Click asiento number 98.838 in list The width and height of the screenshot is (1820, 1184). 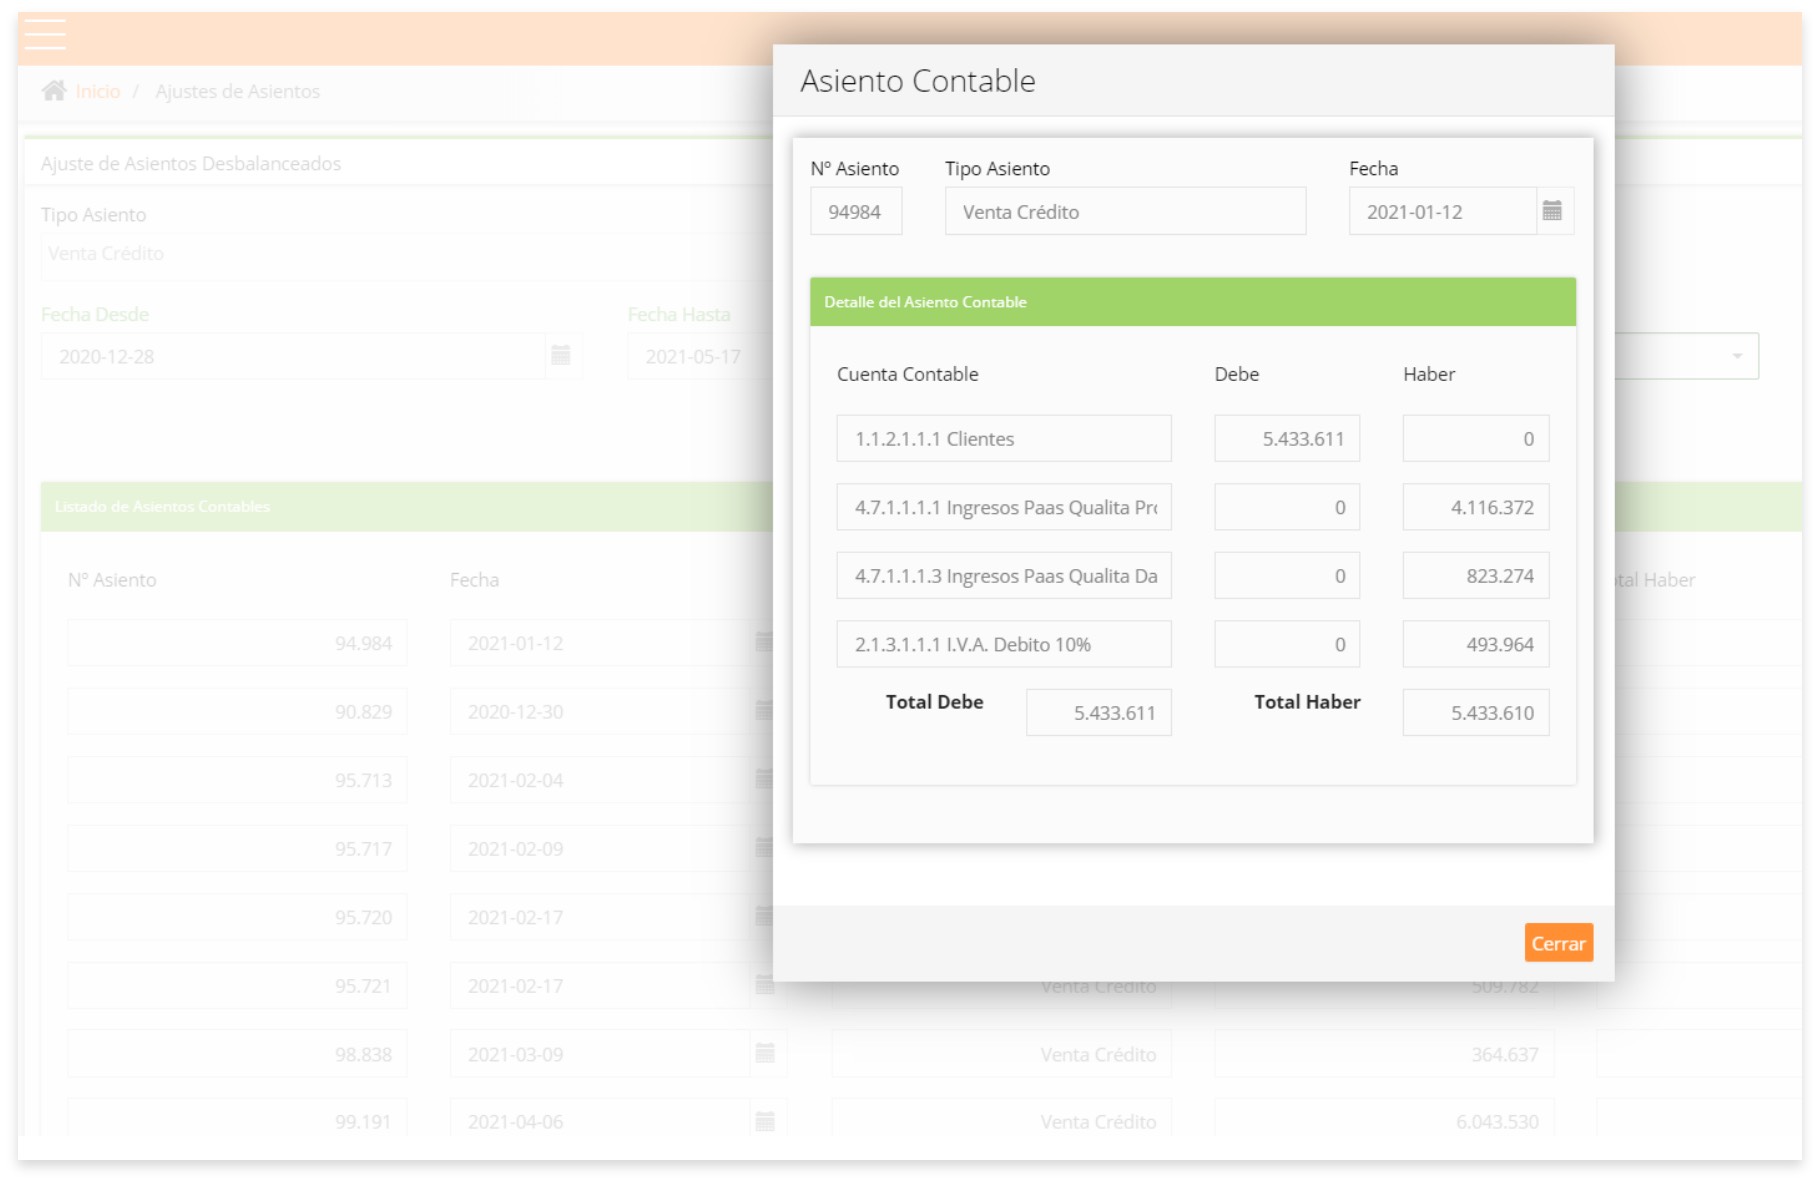click(x=237, y=1054)
